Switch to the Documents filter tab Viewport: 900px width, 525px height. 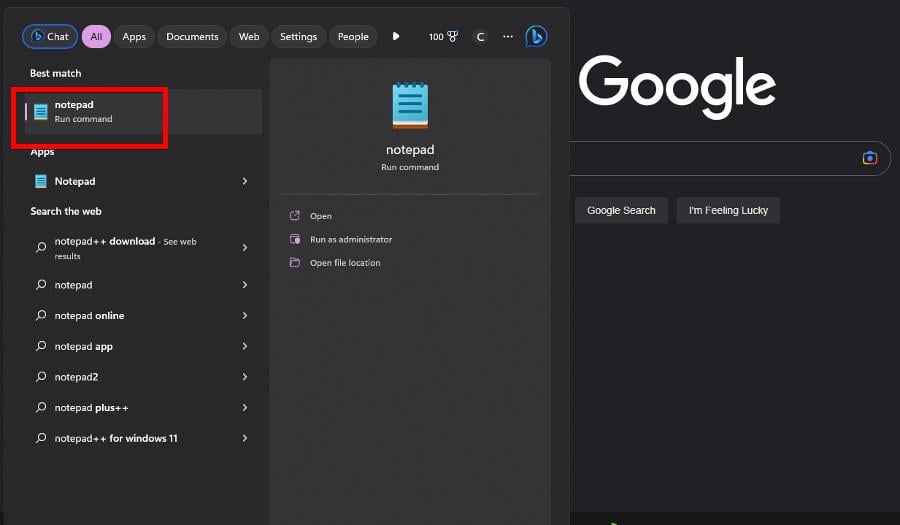coord(192,37)
